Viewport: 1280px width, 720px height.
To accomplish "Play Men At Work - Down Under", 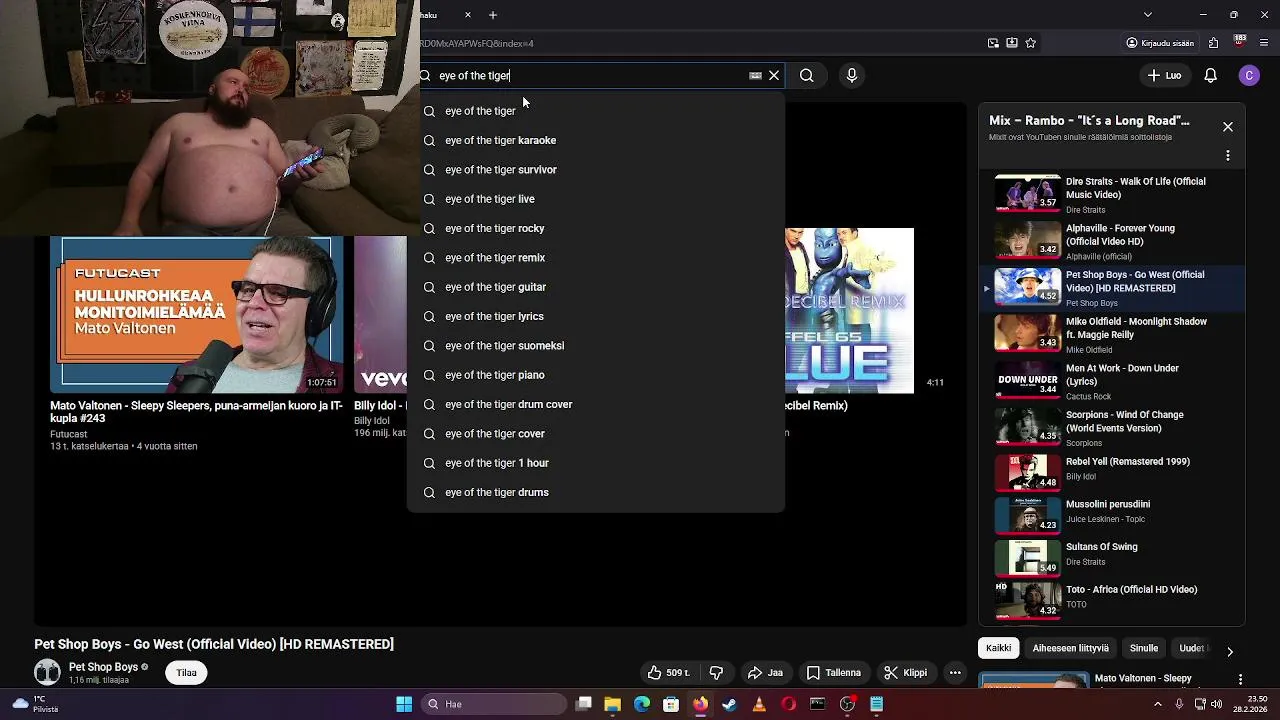I will click(x=1110, y=382).
